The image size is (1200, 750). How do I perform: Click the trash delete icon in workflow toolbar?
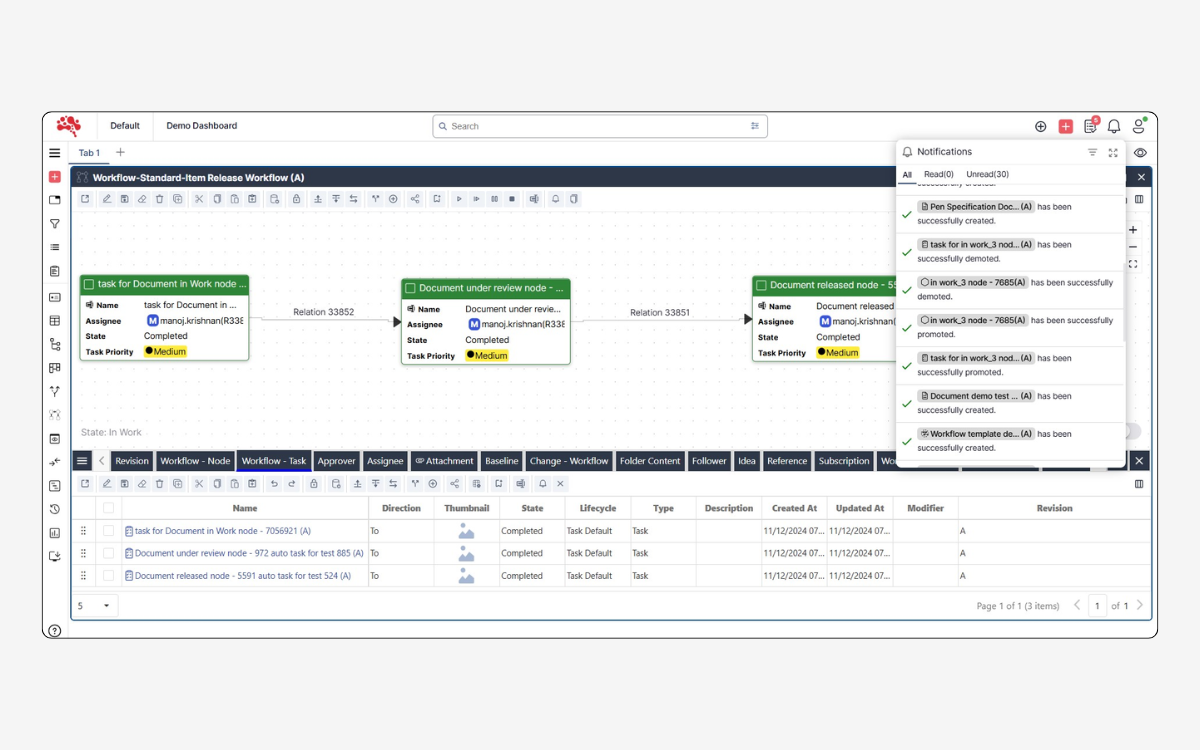[x=159, y=199]
